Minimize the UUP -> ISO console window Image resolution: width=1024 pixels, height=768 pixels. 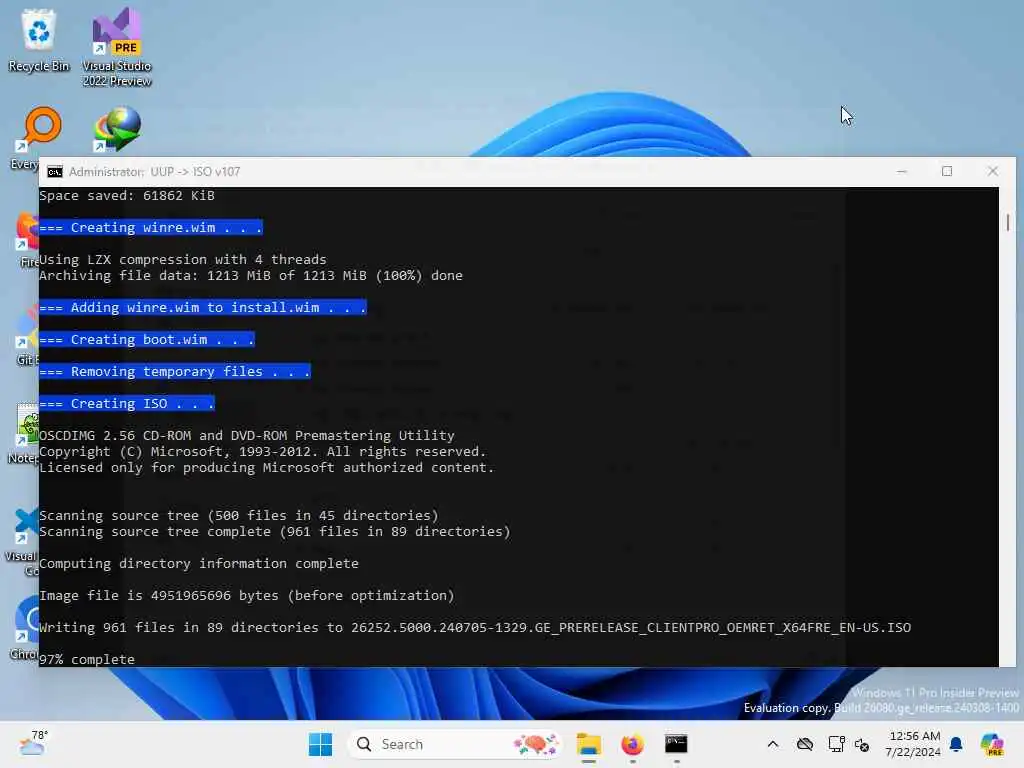pyautogui.click(x=902, y=171)
